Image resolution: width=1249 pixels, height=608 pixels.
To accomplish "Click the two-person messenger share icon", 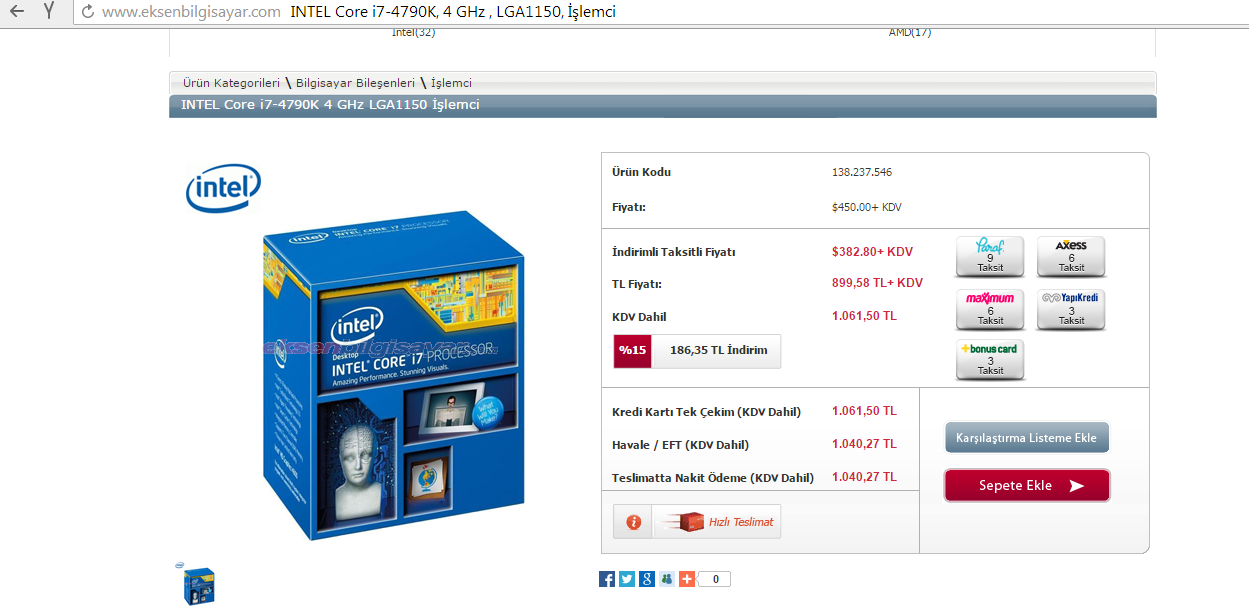I will coord(667,579).
